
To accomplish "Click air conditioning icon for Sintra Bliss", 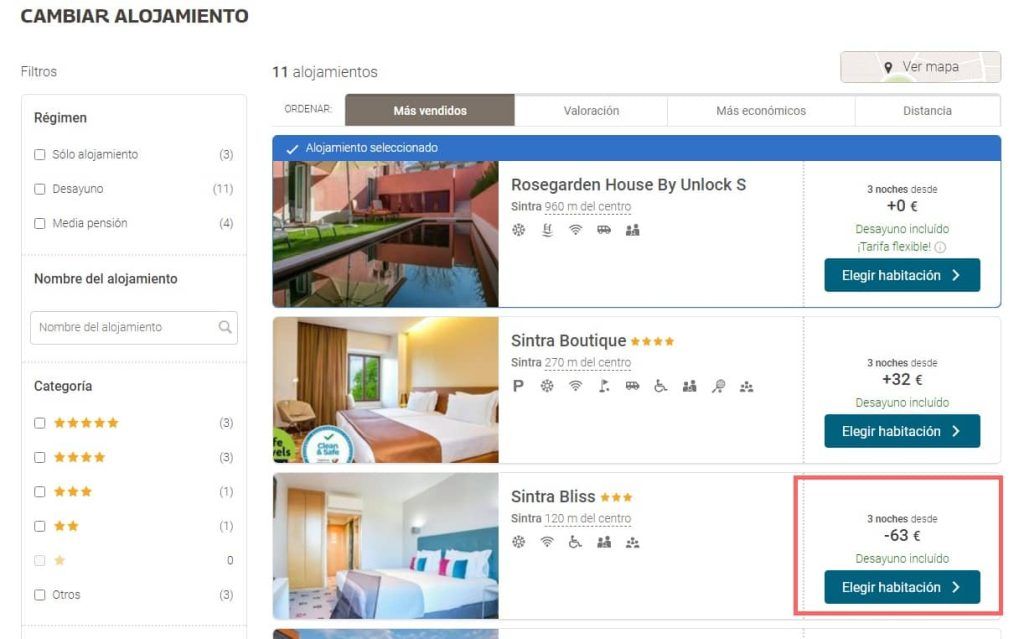I will pyautogui.click(x=519, y=542).
